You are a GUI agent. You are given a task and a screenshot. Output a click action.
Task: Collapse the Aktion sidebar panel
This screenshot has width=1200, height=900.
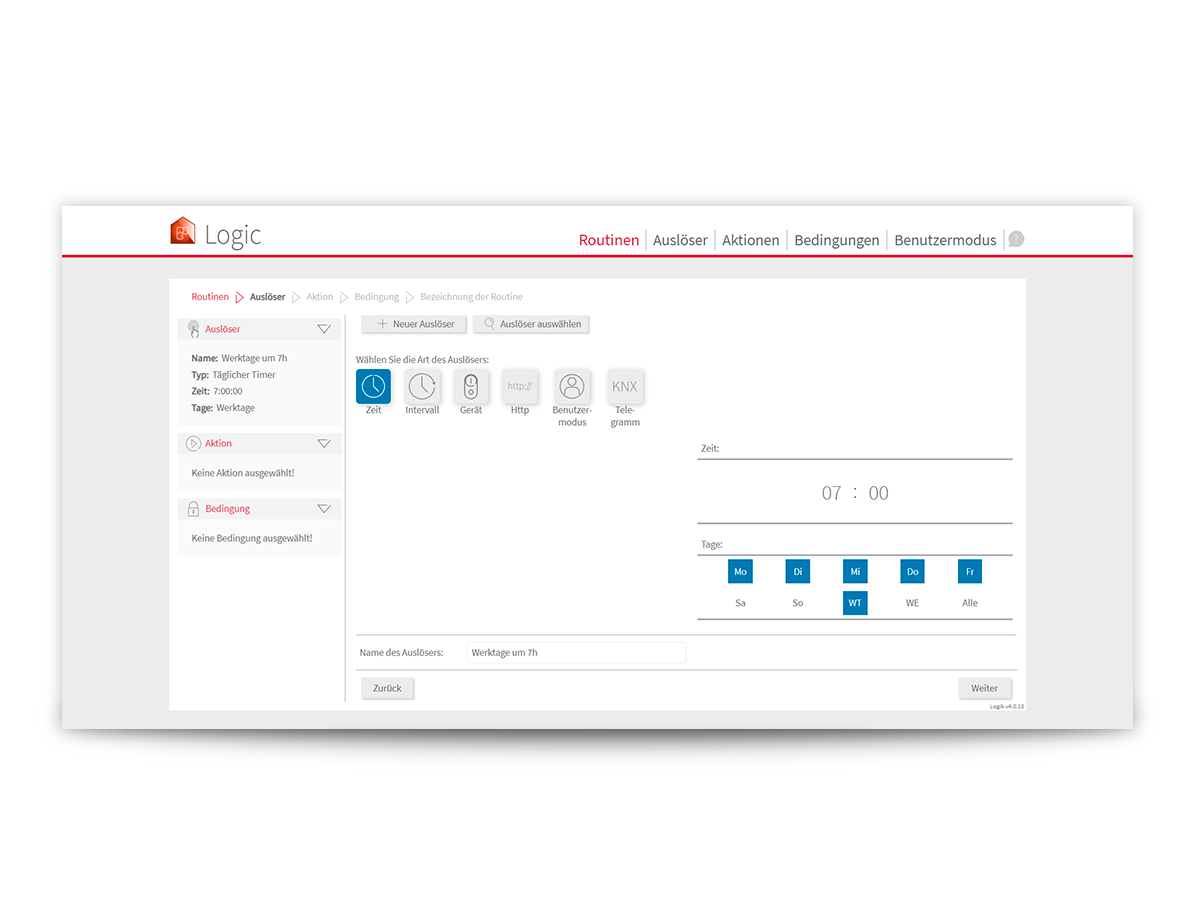pyautogui.click(x=323, y=443)
